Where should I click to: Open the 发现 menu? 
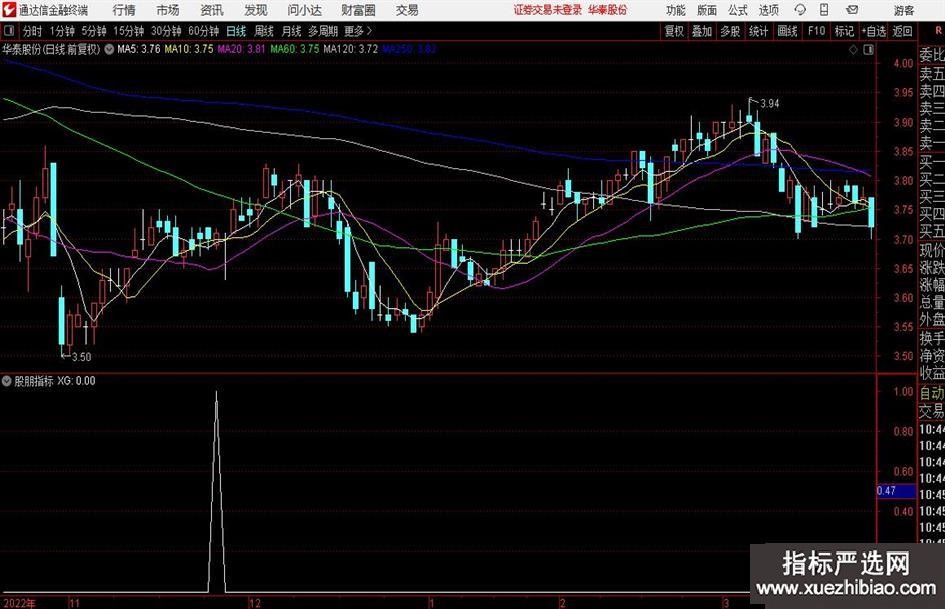256,10
